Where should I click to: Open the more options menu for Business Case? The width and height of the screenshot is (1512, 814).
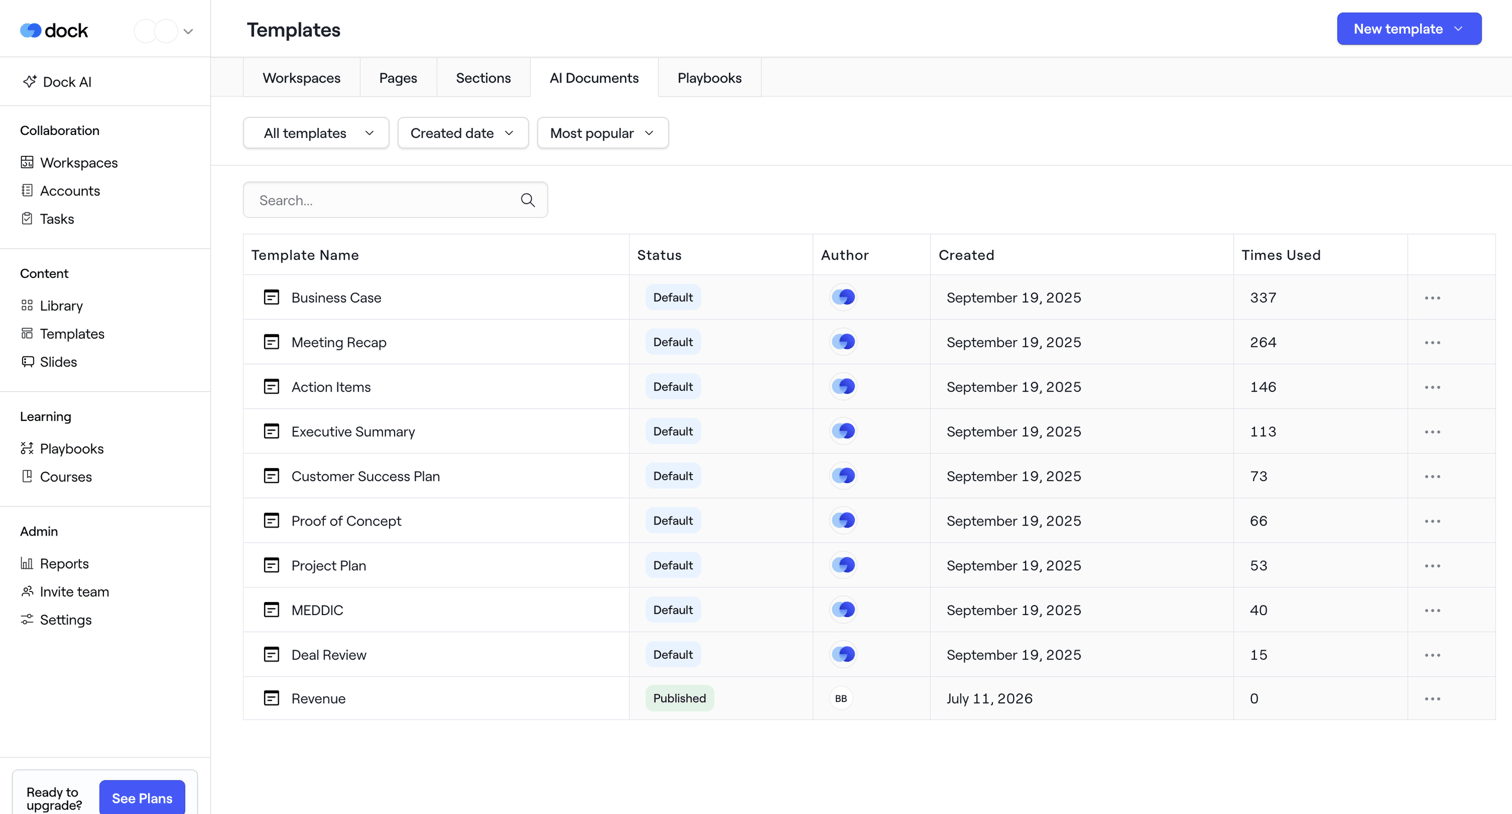(x=1432, y=298)
